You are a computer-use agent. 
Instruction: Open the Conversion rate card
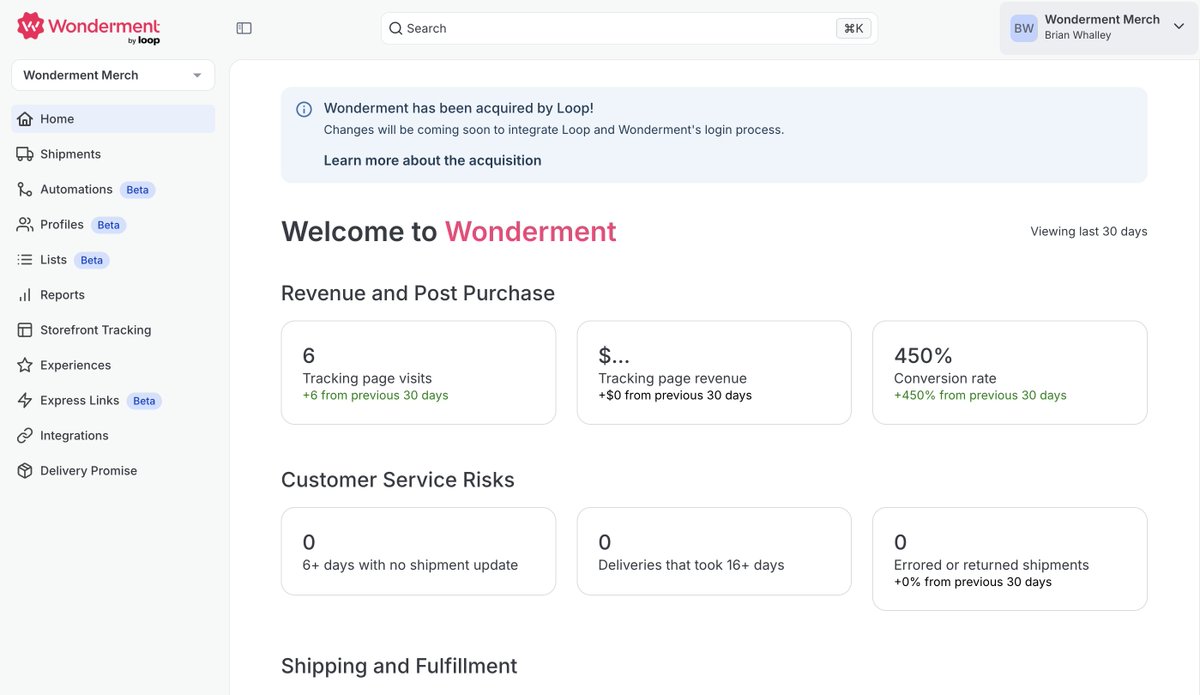click(1009, 372)
